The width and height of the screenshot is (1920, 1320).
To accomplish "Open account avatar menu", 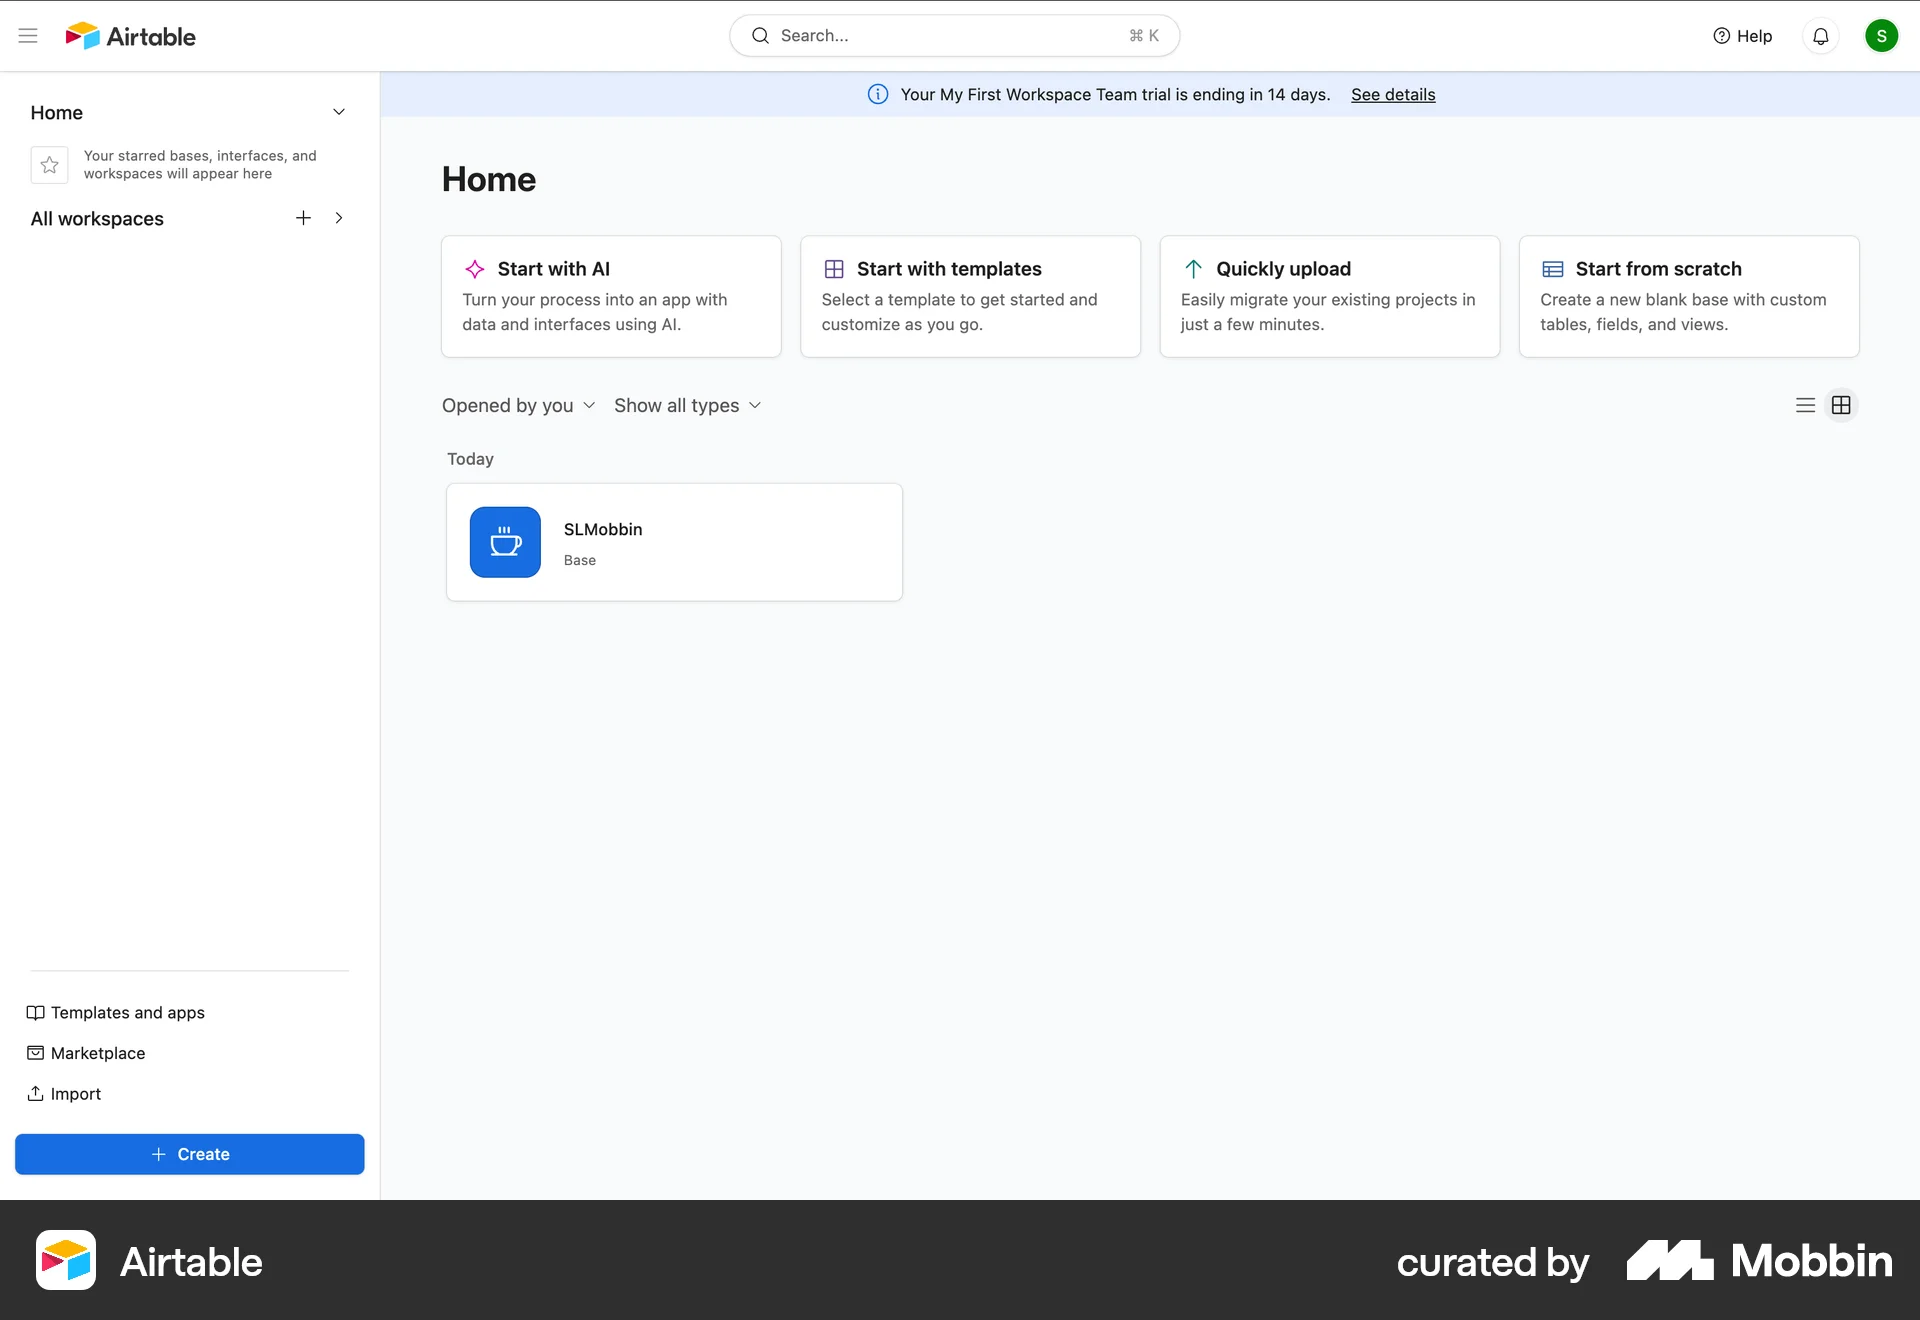I will (1882, 35).
